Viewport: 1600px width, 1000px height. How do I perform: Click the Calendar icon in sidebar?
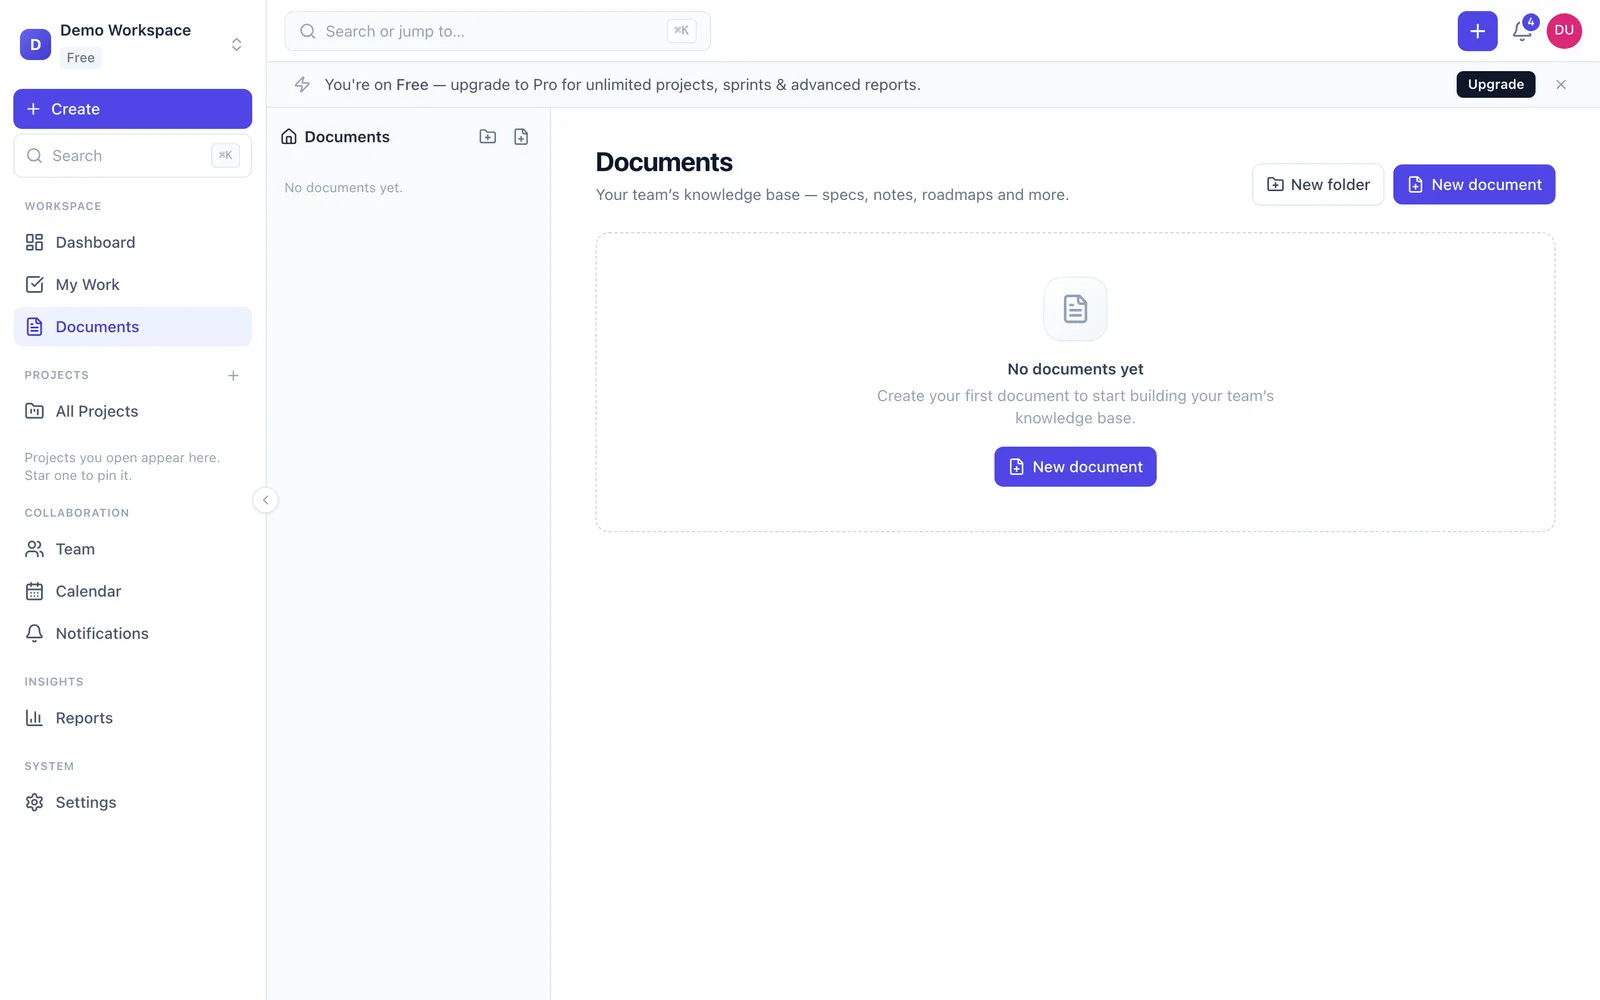(34, 591)
